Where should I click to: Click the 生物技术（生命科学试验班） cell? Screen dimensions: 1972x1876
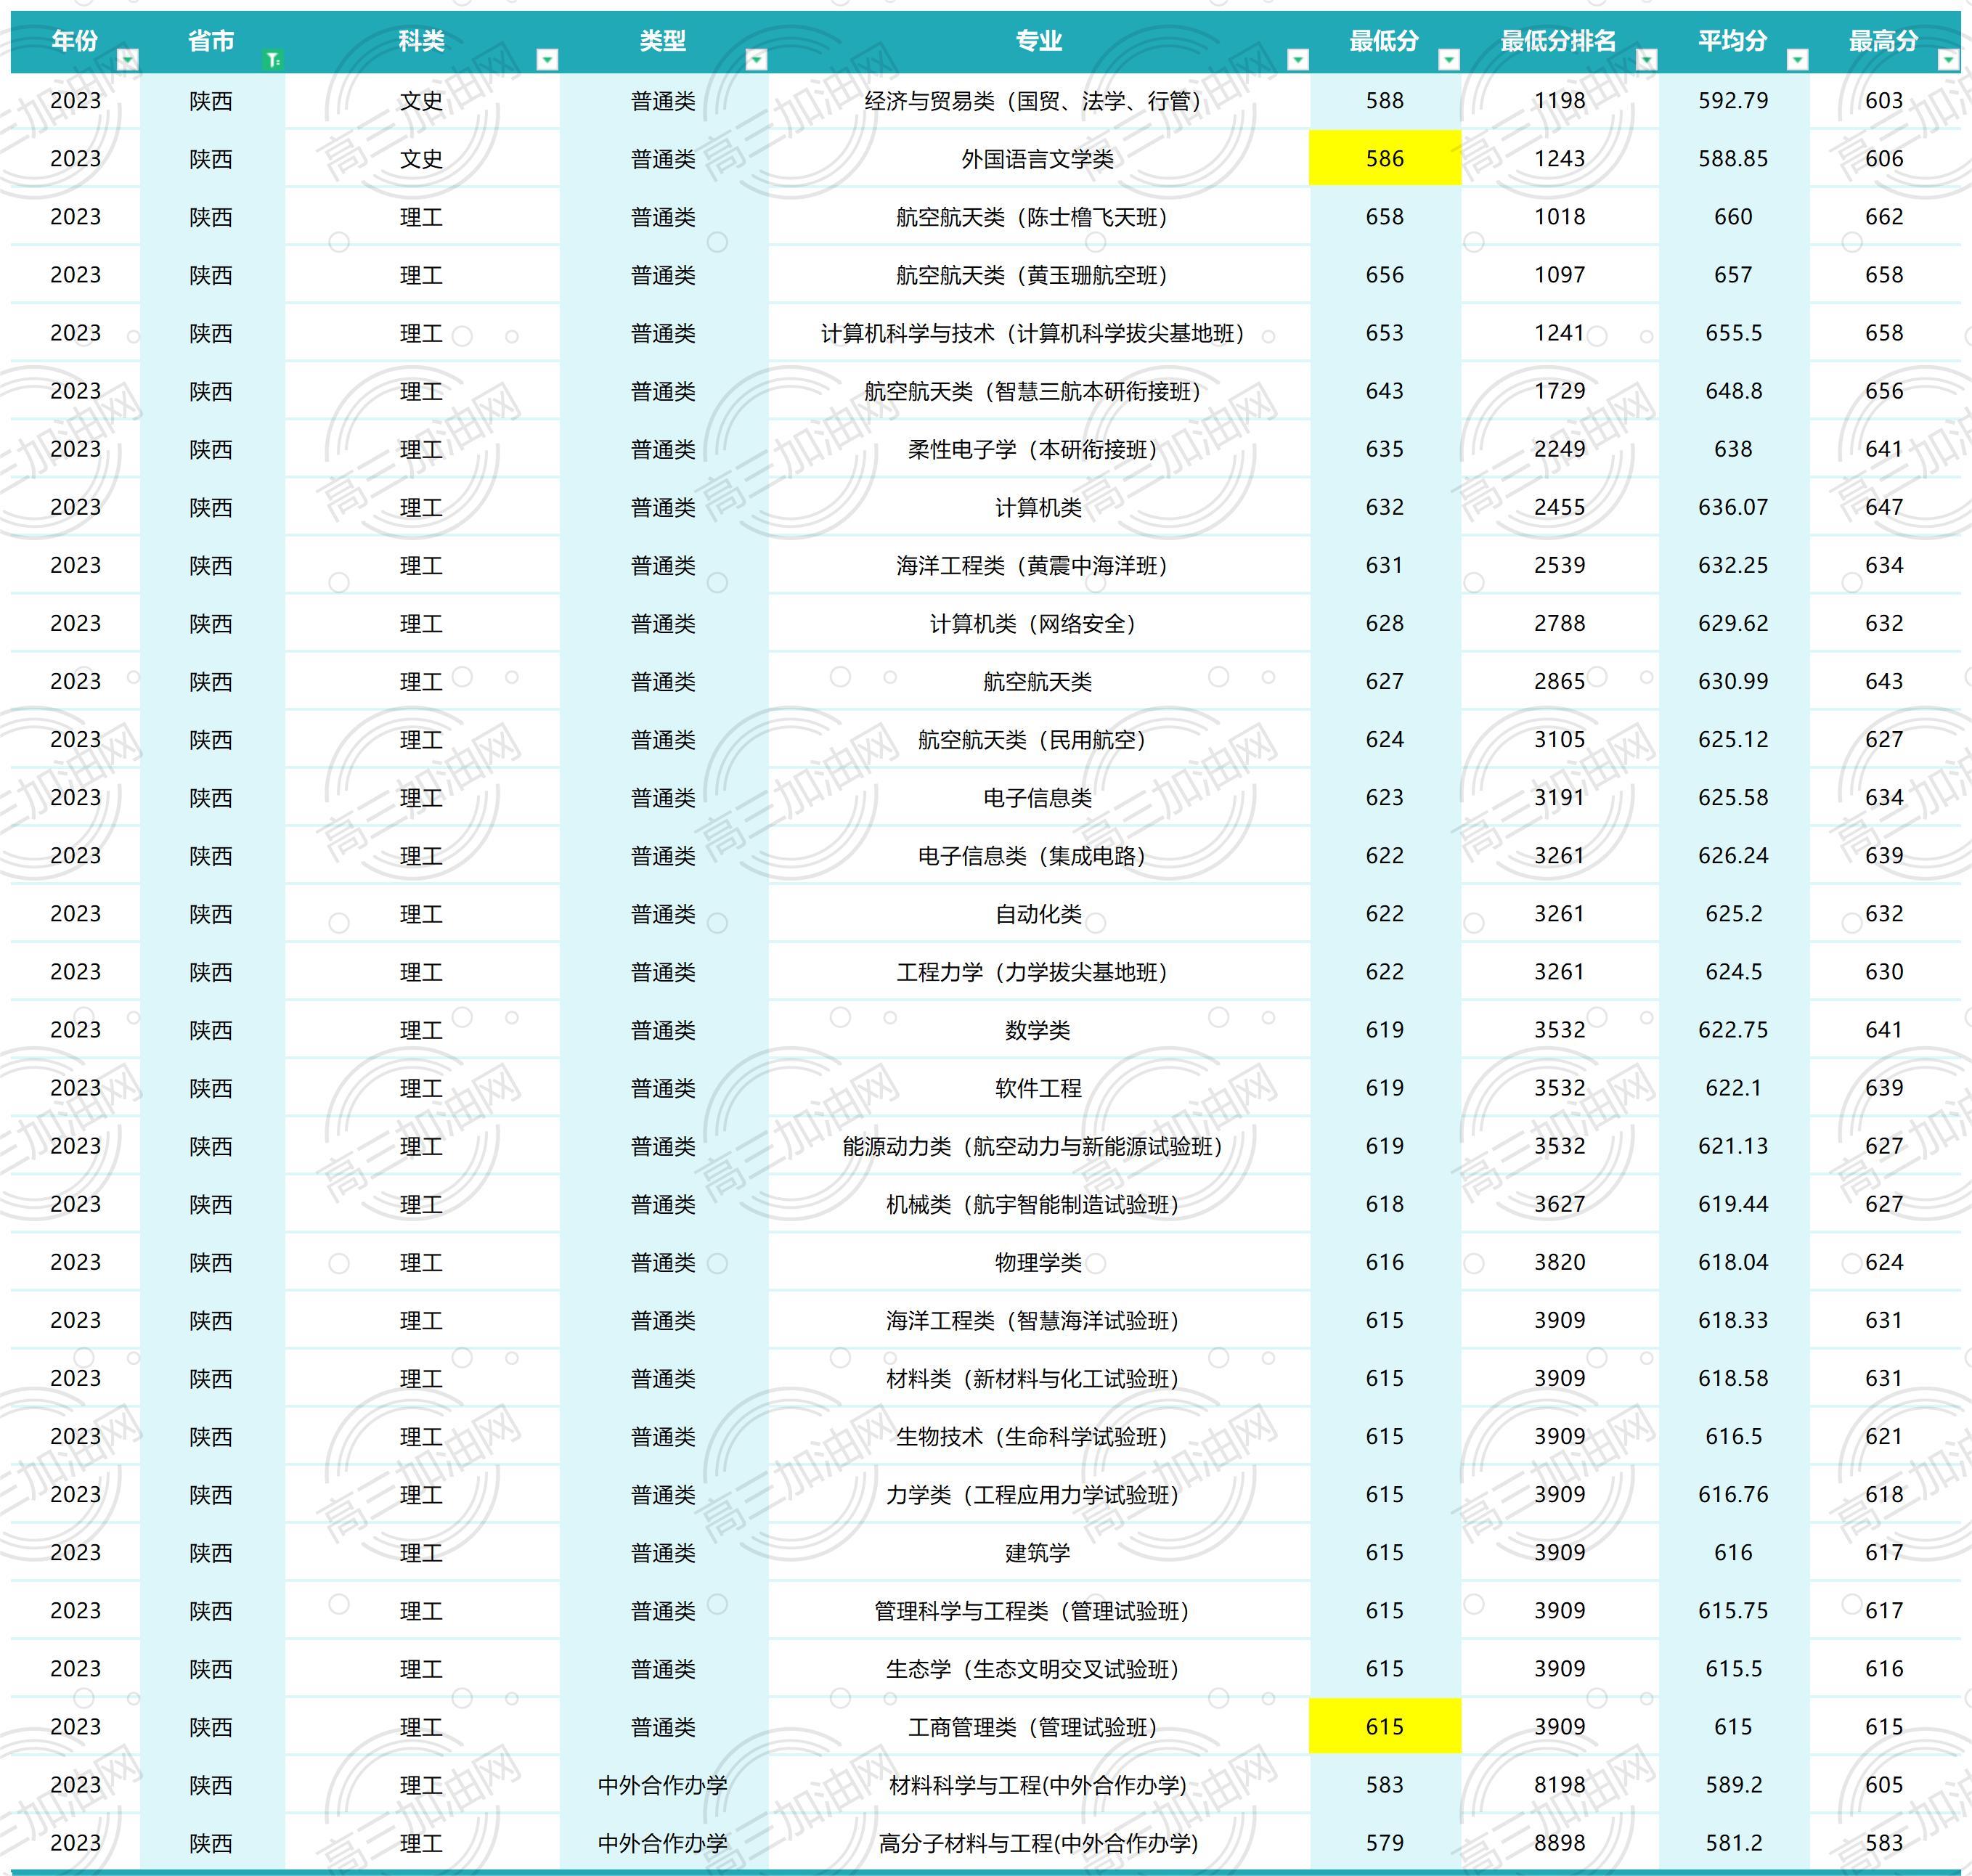tap(1038, 1436)
